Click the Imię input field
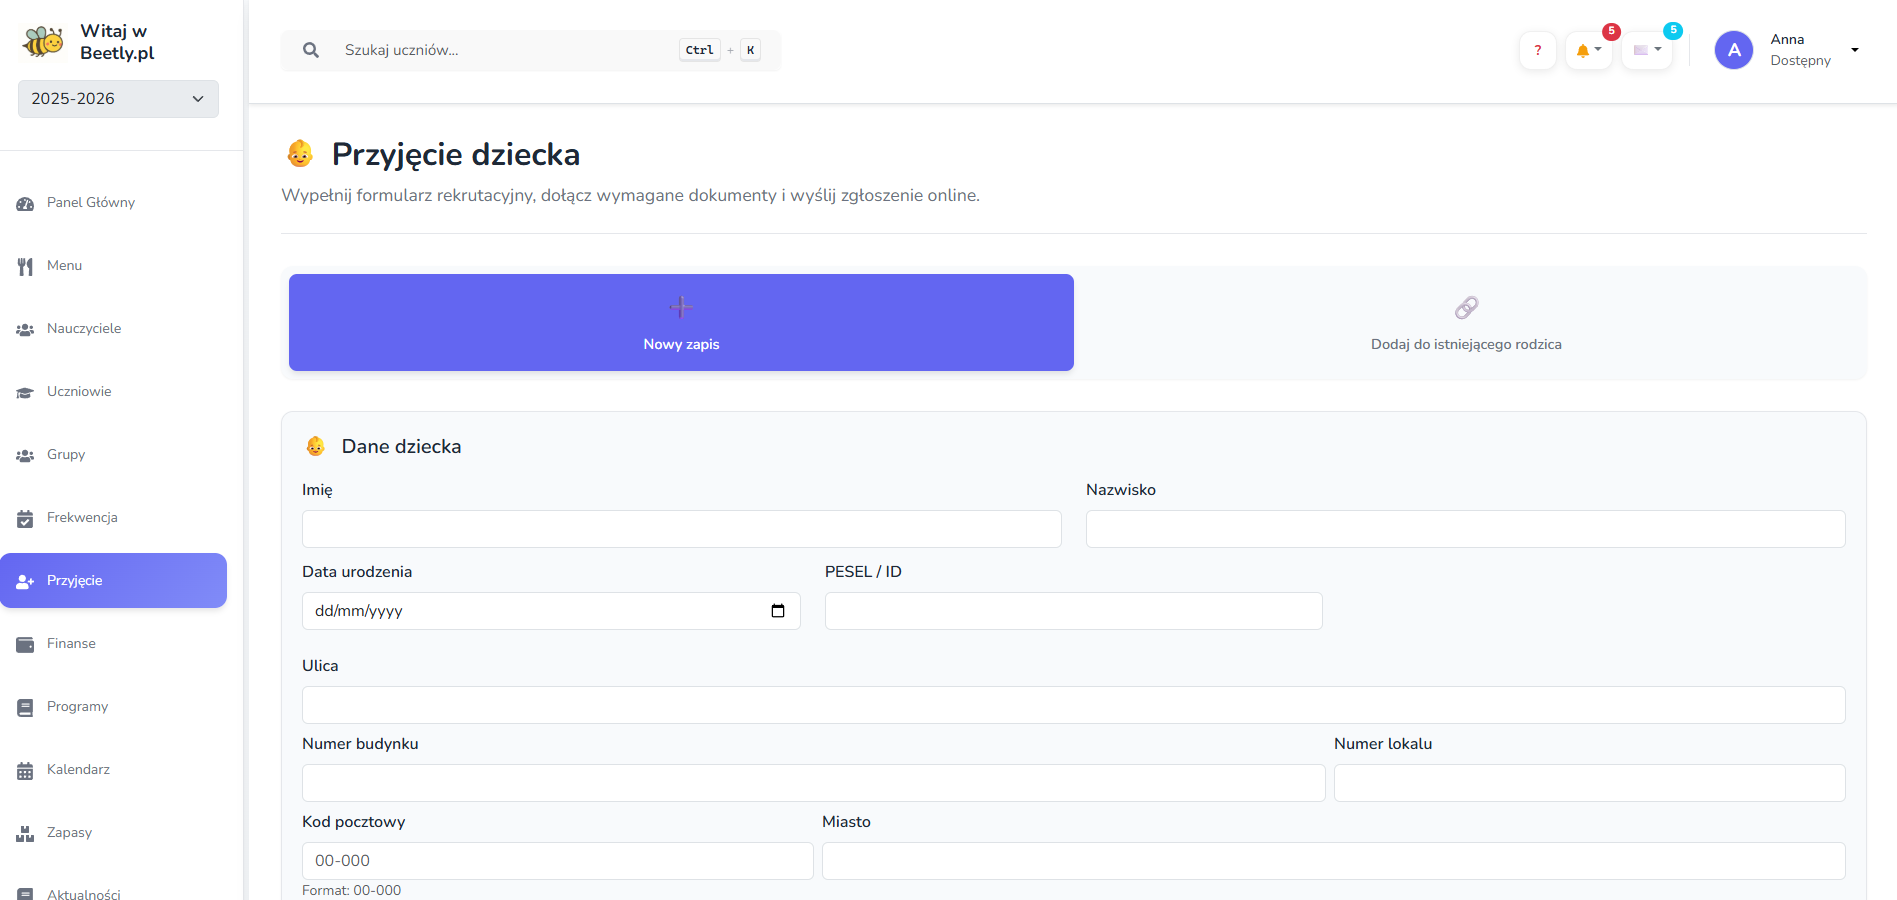 point(681,529)
